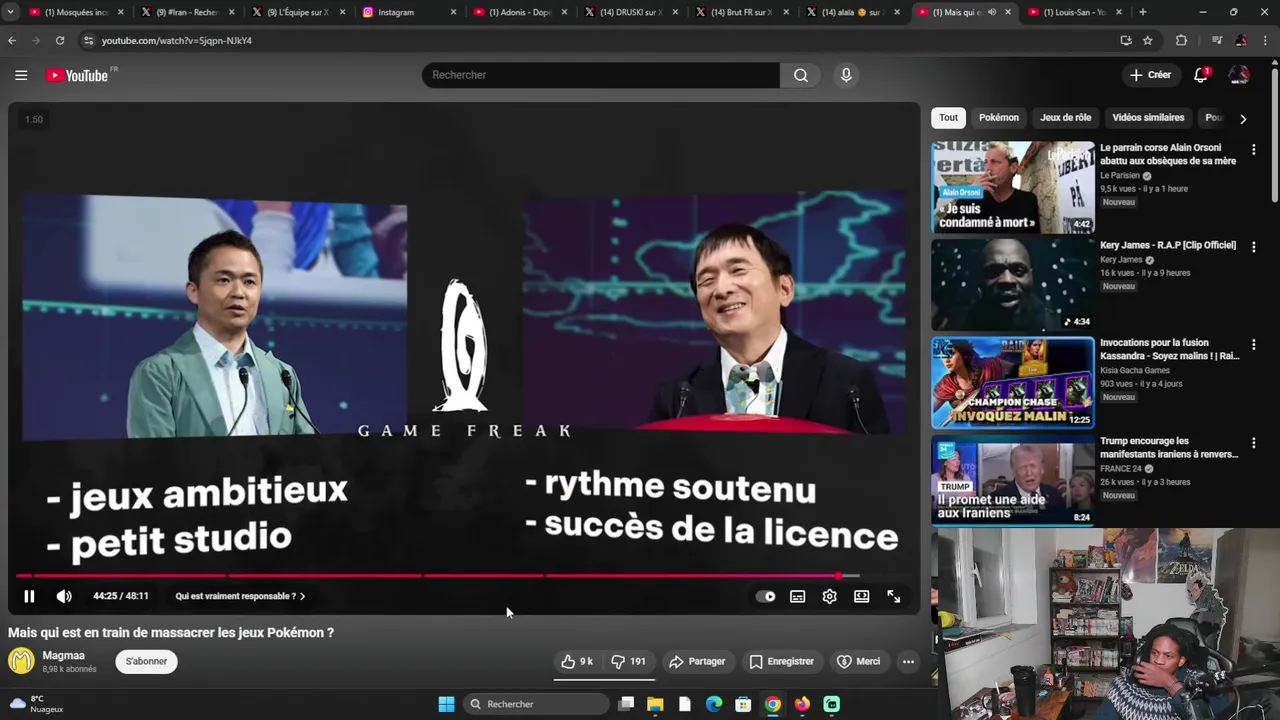
Task: Select the Tout filter chip
Action: click(948, 118)
